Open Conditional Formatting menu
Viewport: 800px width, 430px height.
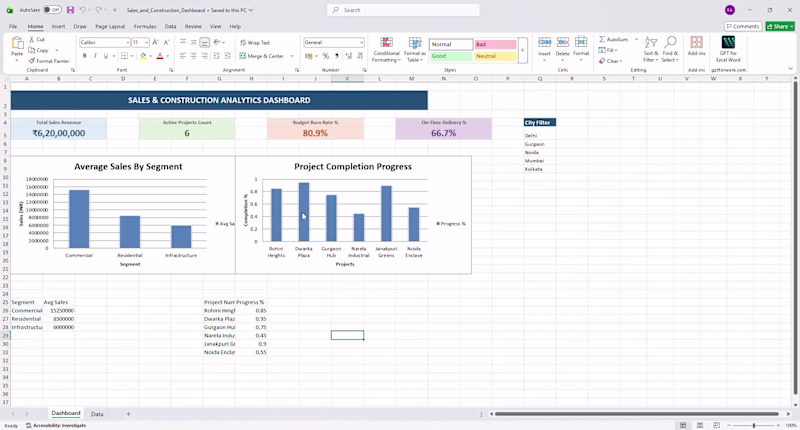pos(386,50)
